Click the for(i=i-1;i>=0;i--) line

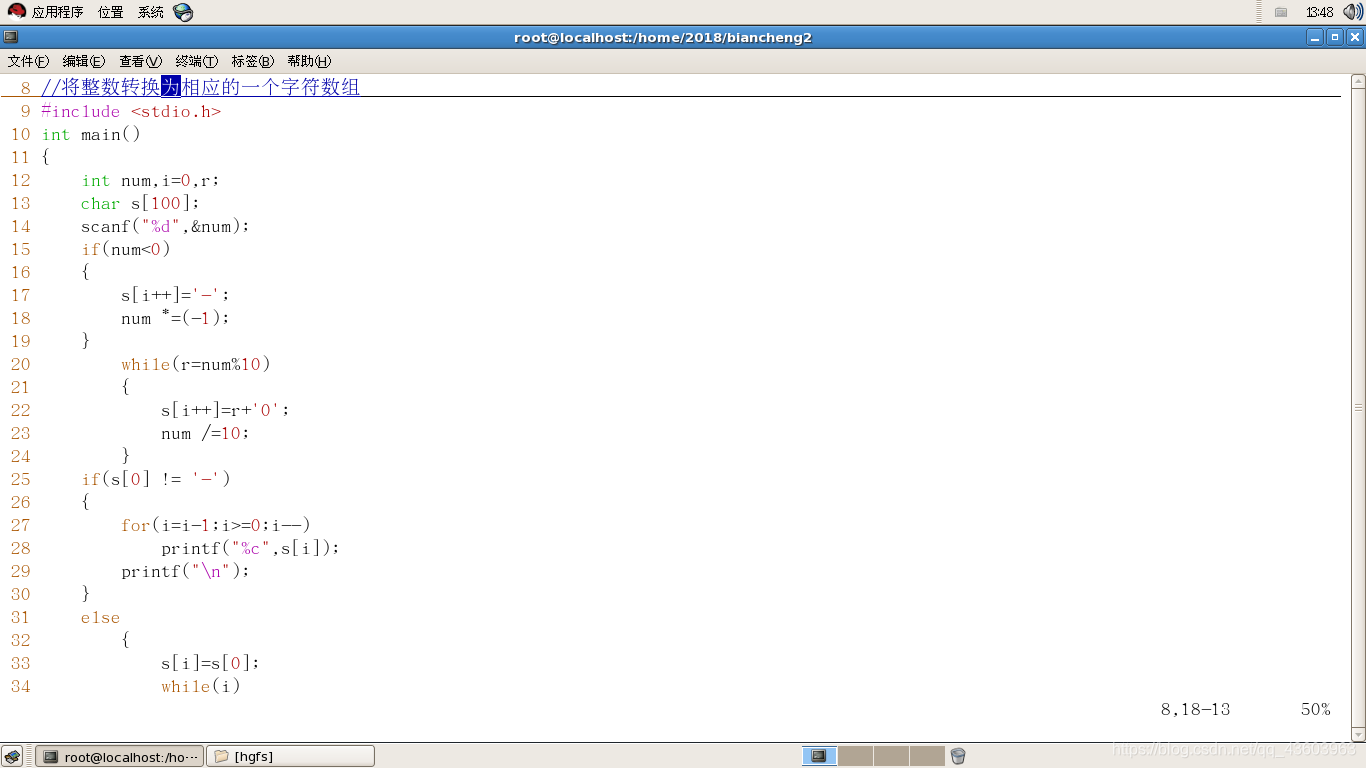tap(216, 526)
